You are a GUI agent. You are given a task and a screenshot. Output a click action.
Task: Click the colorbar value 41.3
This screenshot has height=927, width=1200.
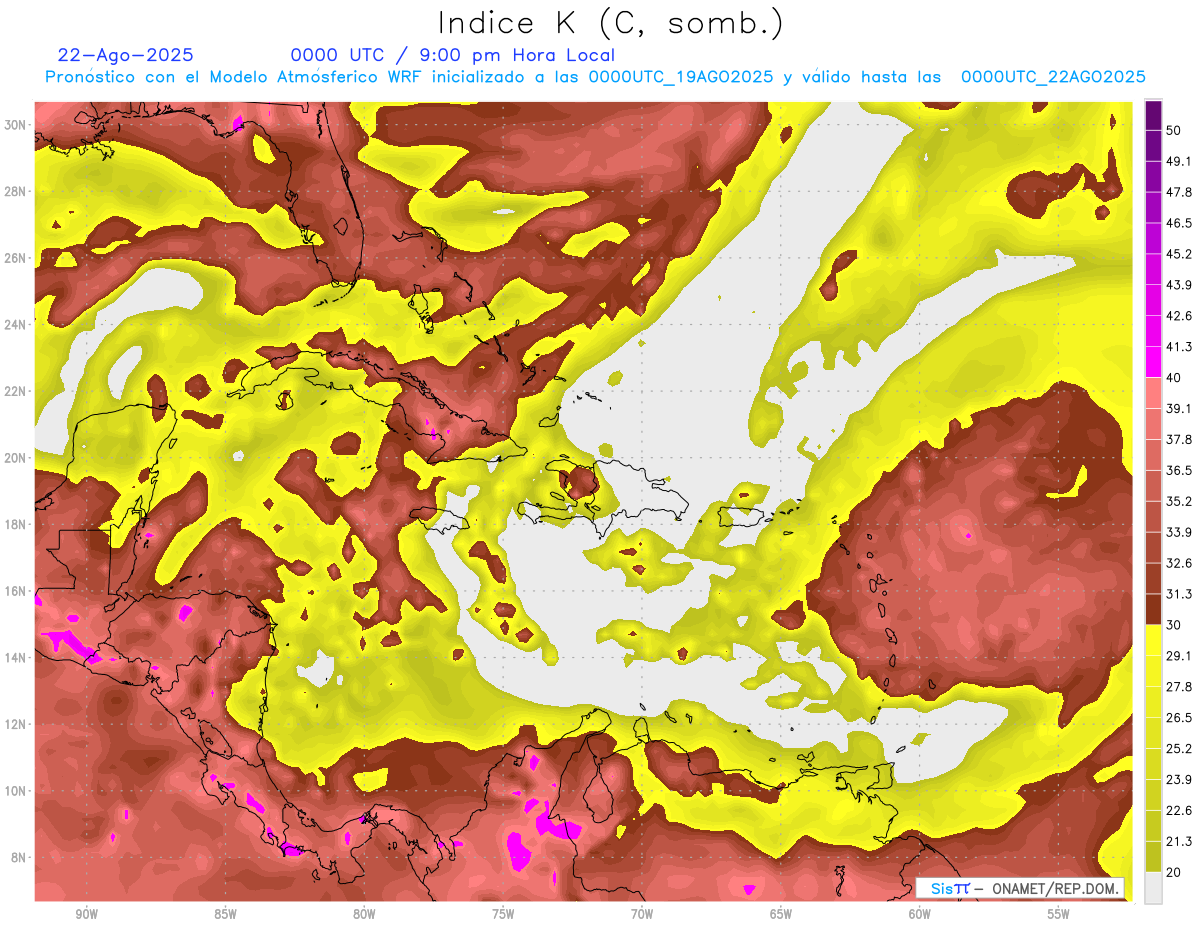pyautogui.click(x=1178, y=347)
